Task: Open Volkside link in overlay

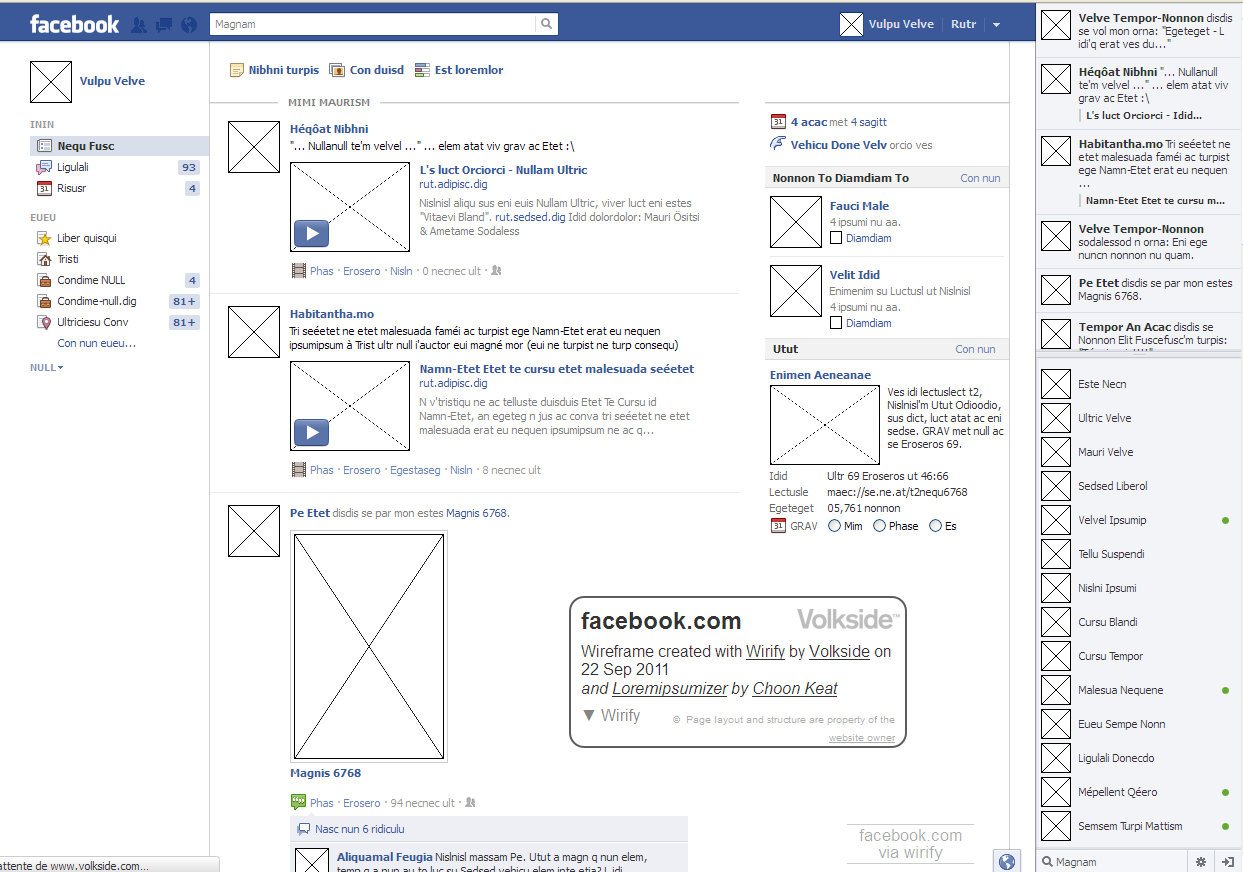Action: point(839,652)
